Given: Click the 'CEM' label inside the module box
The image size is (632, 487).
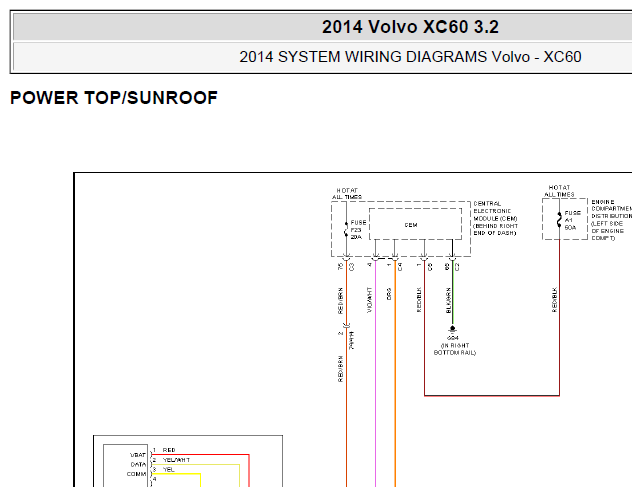Looking at the screenshot, I should [411, 225].
